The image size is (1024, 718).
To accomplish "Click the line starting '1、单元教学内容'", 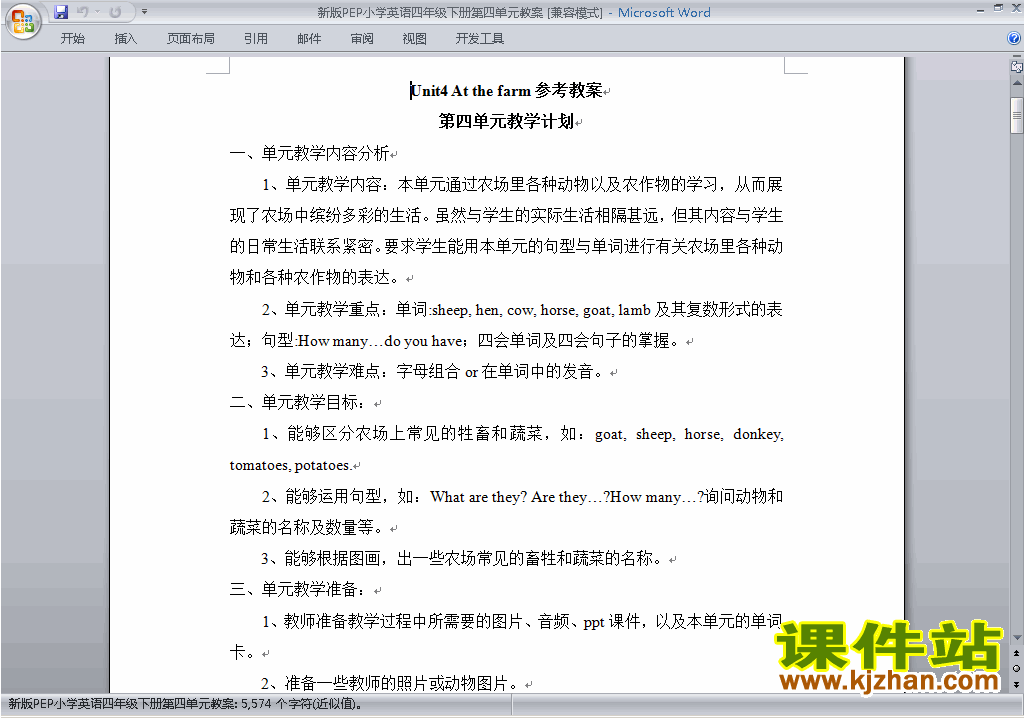I will (x=522, y=185).
